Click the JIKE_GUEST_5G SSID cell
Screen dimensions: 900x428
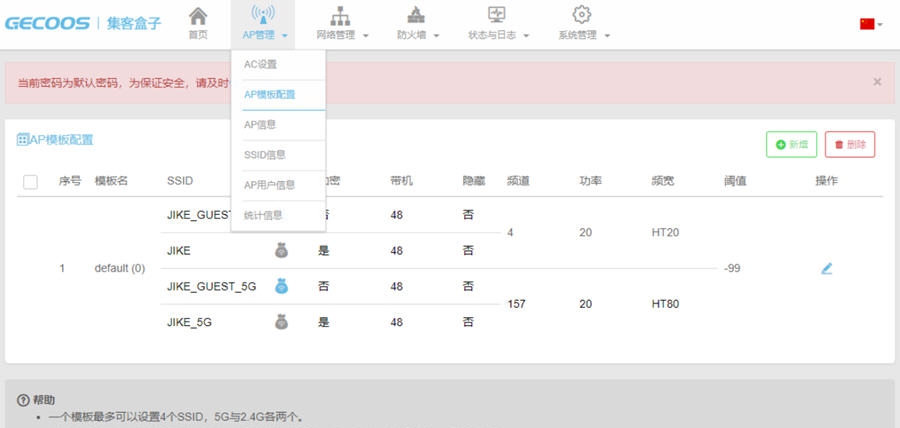click(x=211, y=286)
